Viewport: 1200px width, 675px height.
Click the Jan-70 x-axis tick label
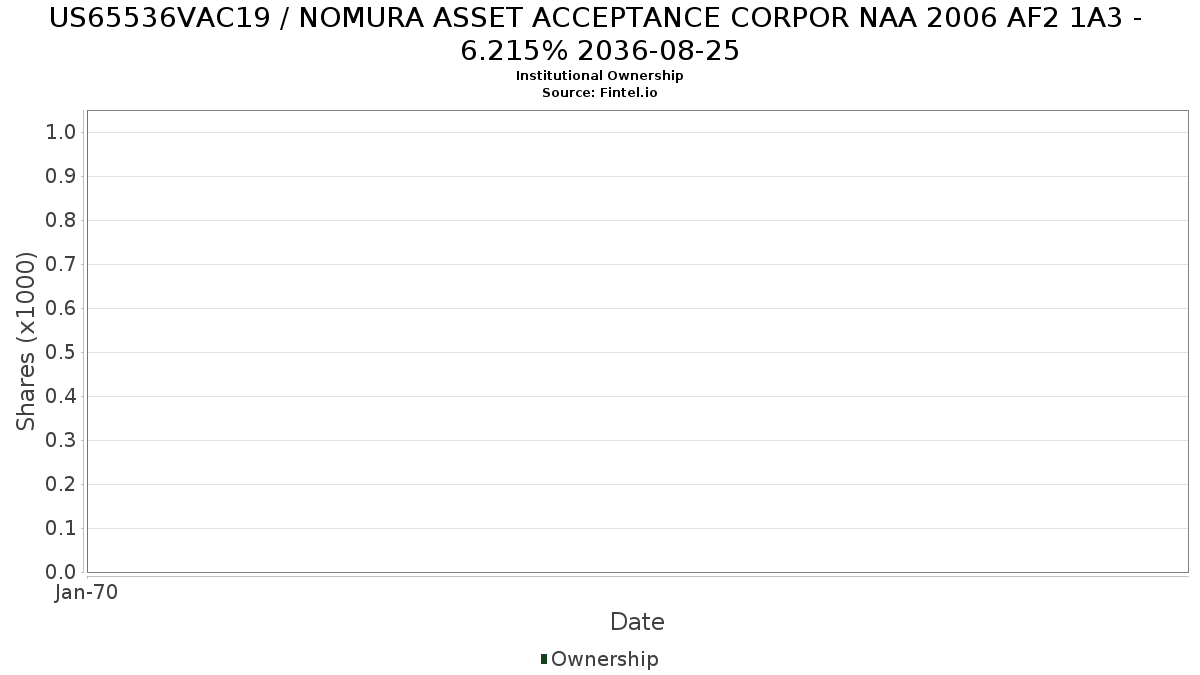(86, 592)
